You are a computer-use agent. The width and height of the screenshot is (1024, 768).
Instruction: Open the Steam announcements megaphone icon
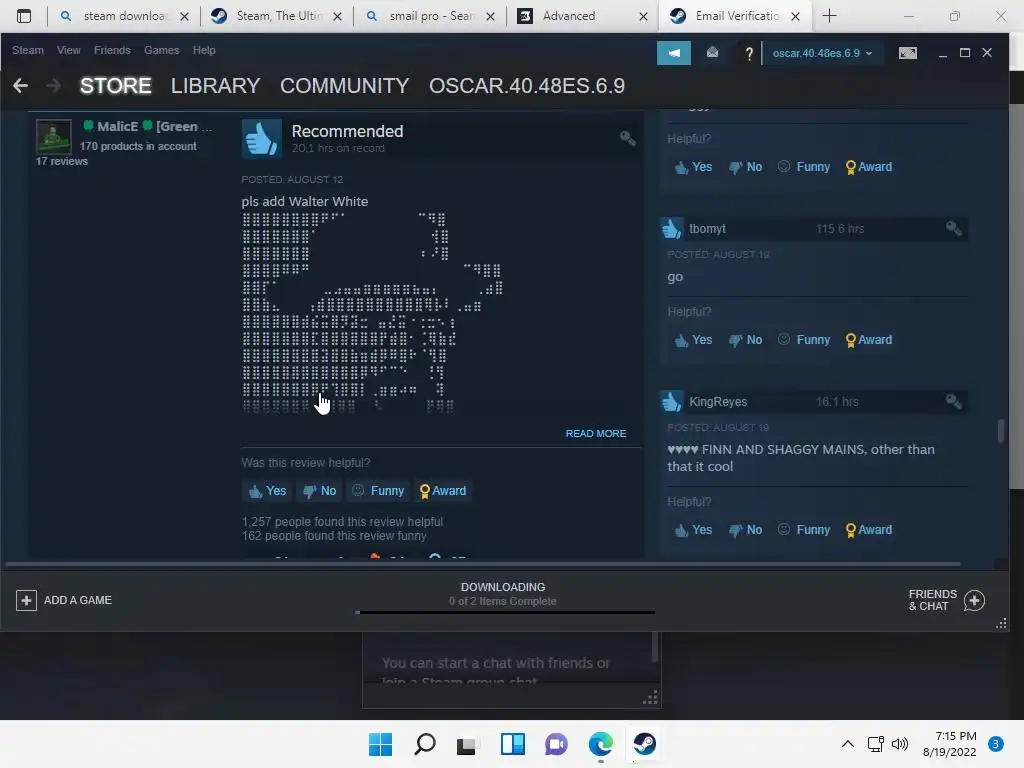point(673,53)
